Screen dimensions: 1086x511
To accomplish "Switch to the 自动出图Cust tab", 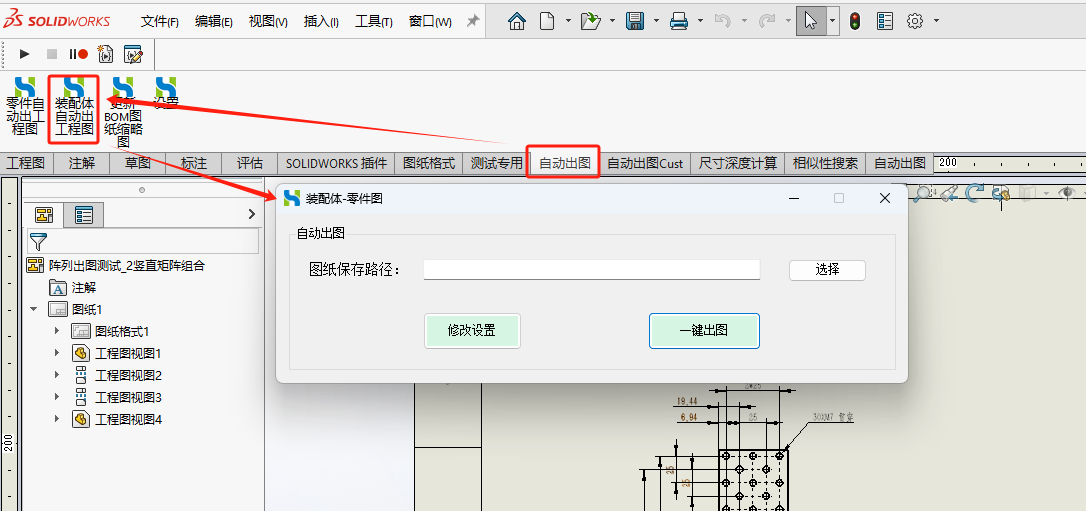I will click(x=645, y=163).
